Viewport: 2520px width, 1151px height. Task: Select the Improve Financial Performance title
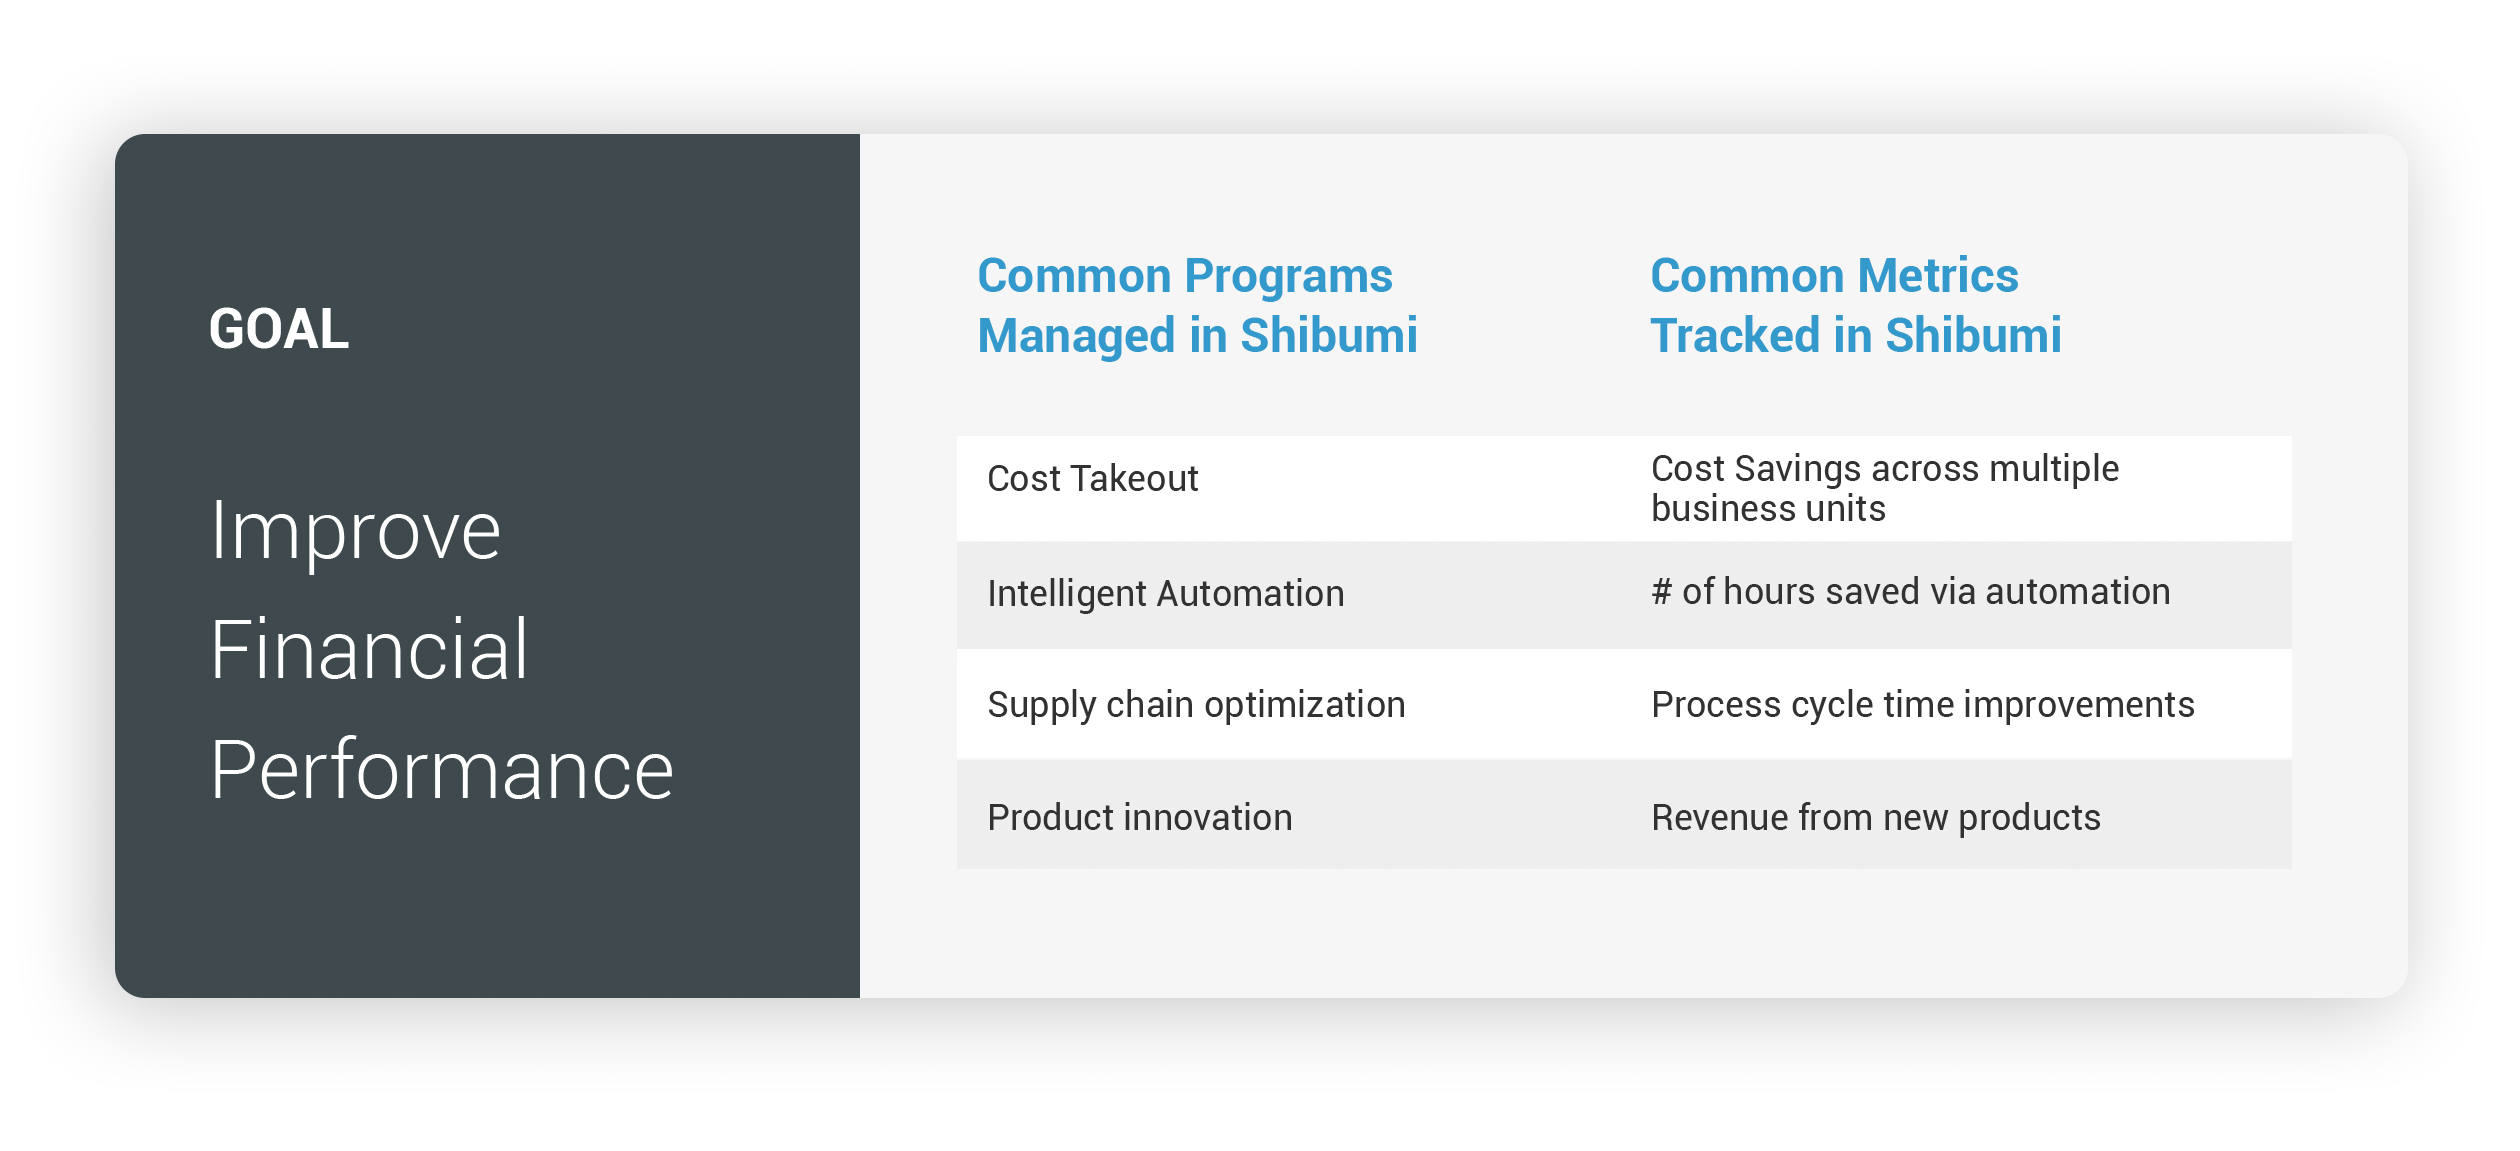pyautogui.click(x=441, y=650)
